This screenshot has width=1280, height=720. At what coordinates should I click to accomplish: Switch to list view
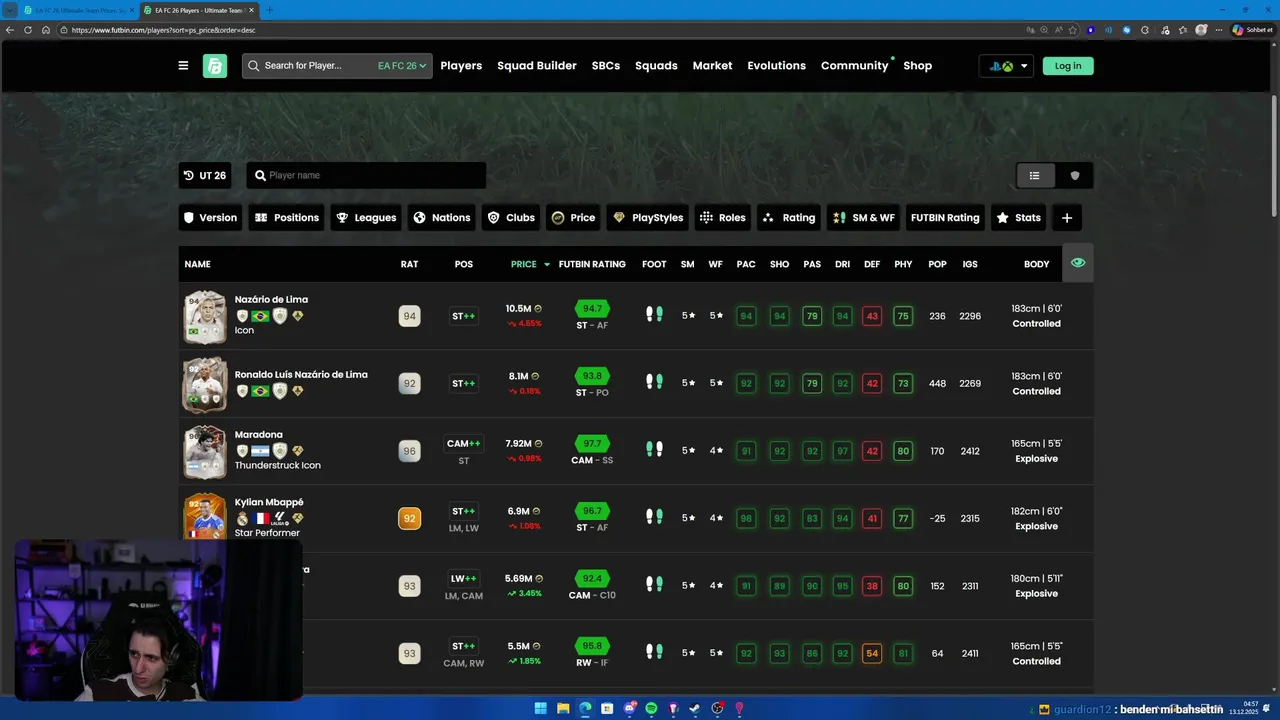click(1035, 175)
